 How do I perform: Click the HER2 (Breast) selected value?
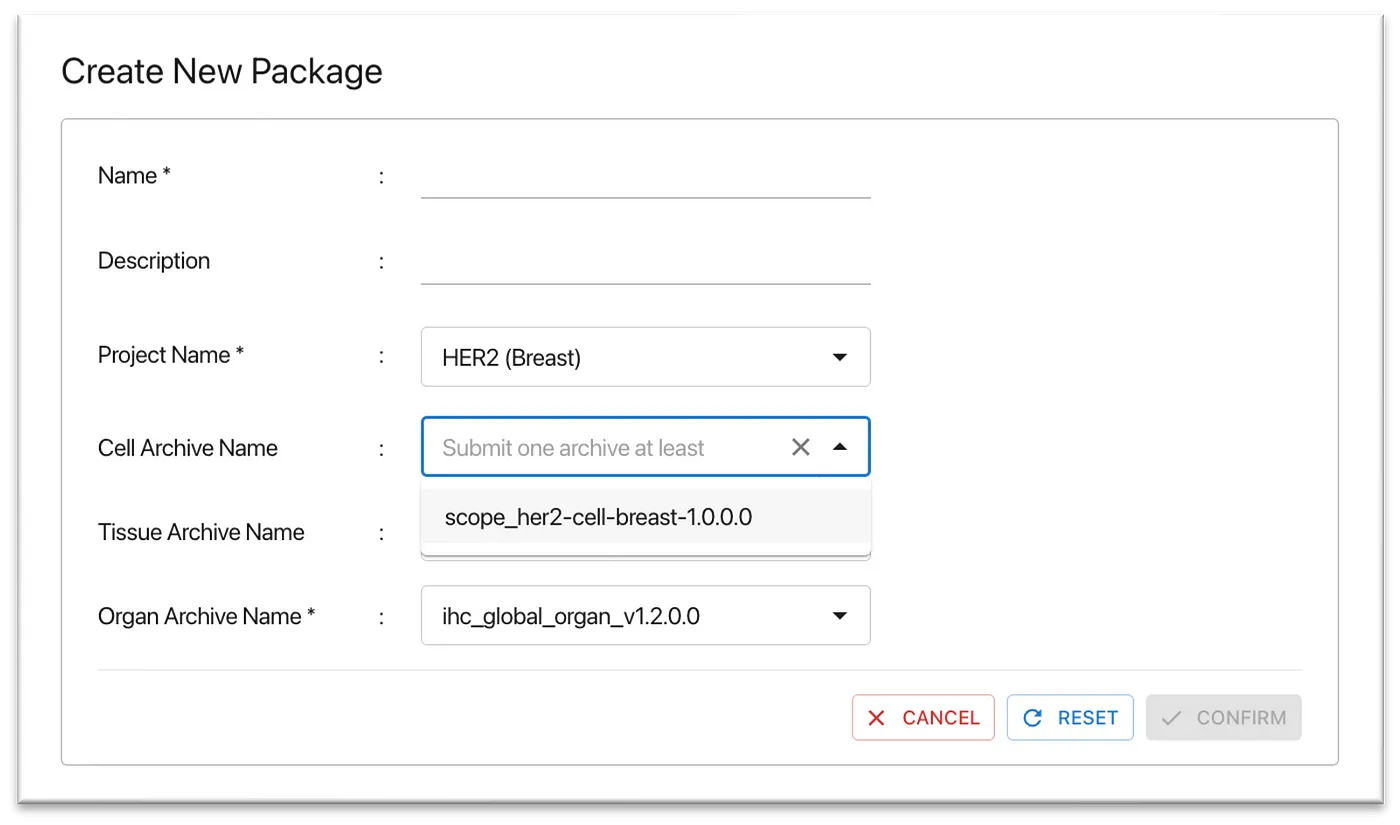(512, 357)
